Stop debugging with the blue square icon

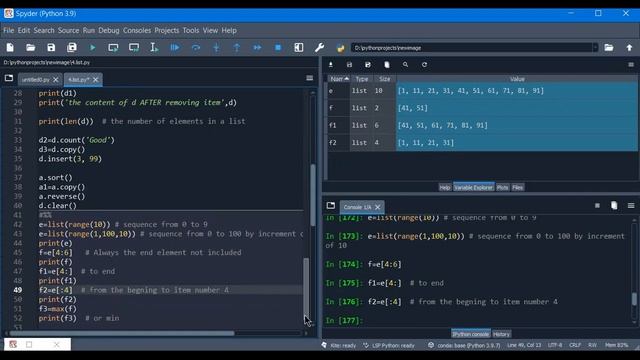278,48
